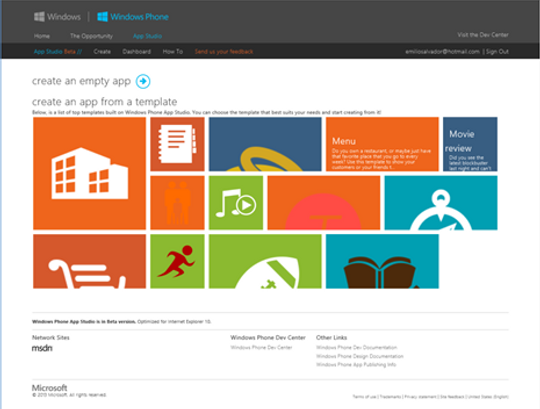Click the Microsoft logo in footer
Image resolution: width=540 pixels, height=409 pixels.
(x=50, y=388)
